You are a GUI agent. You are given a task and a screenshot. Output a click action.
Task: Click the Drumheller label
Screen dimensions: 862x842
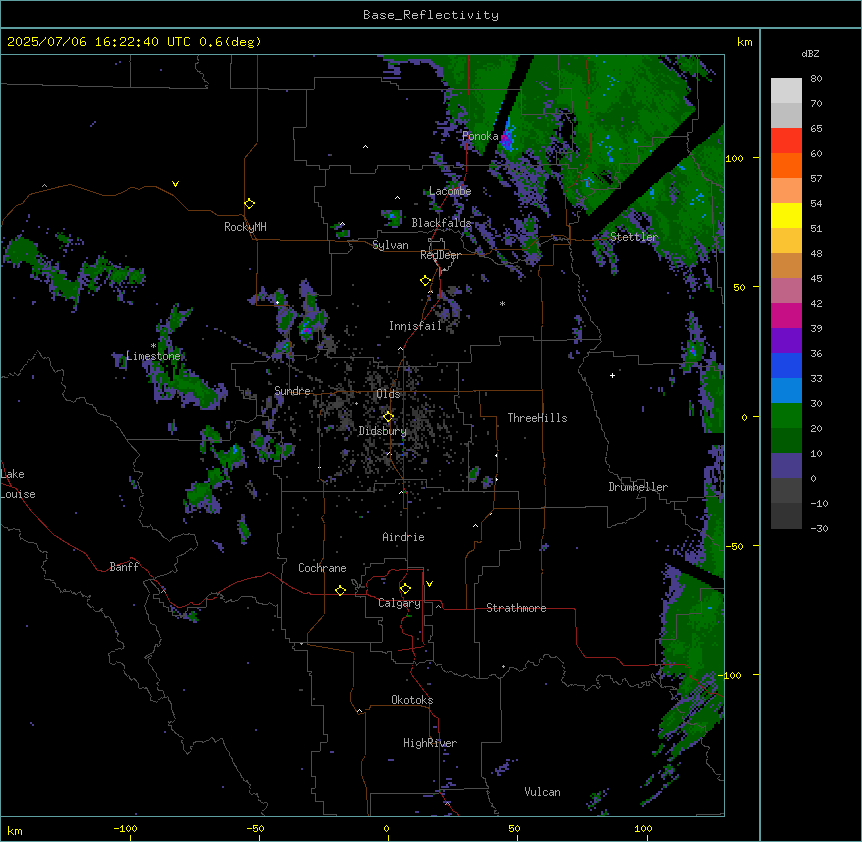[x=638, y=487]
